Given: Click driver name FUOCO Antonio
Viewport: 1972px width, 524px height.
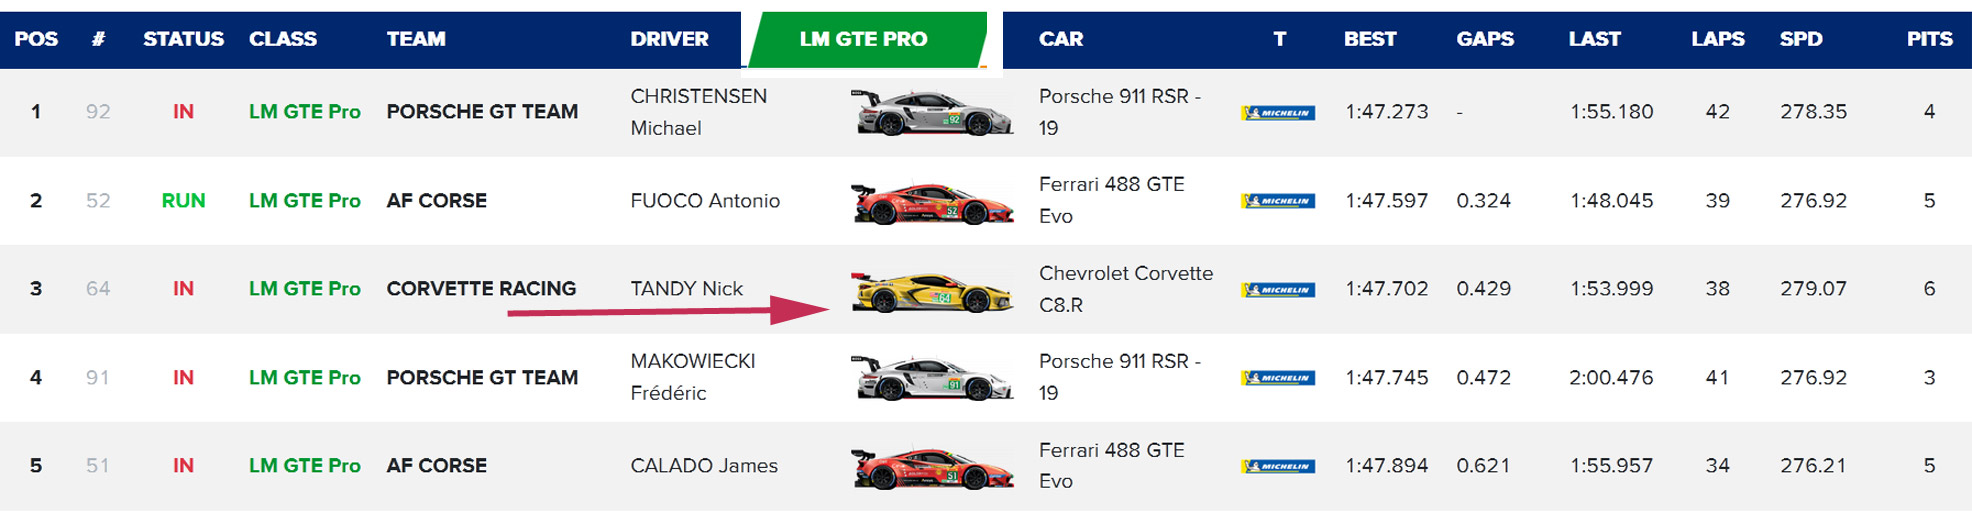Looking at the screenshot, I should tap(705, 201).
